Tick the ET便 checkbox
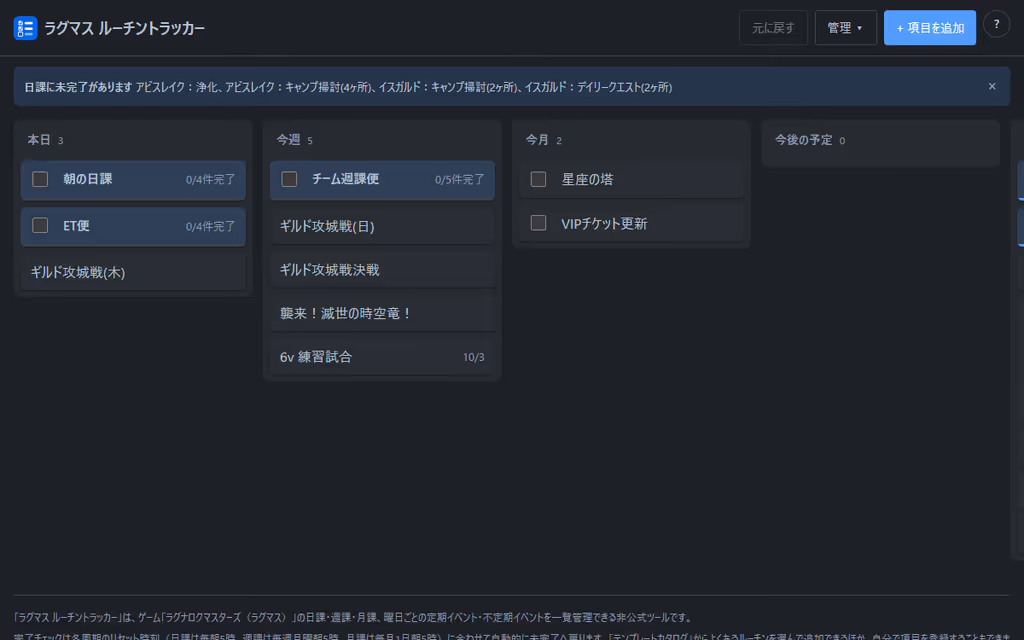 (40, 225)
